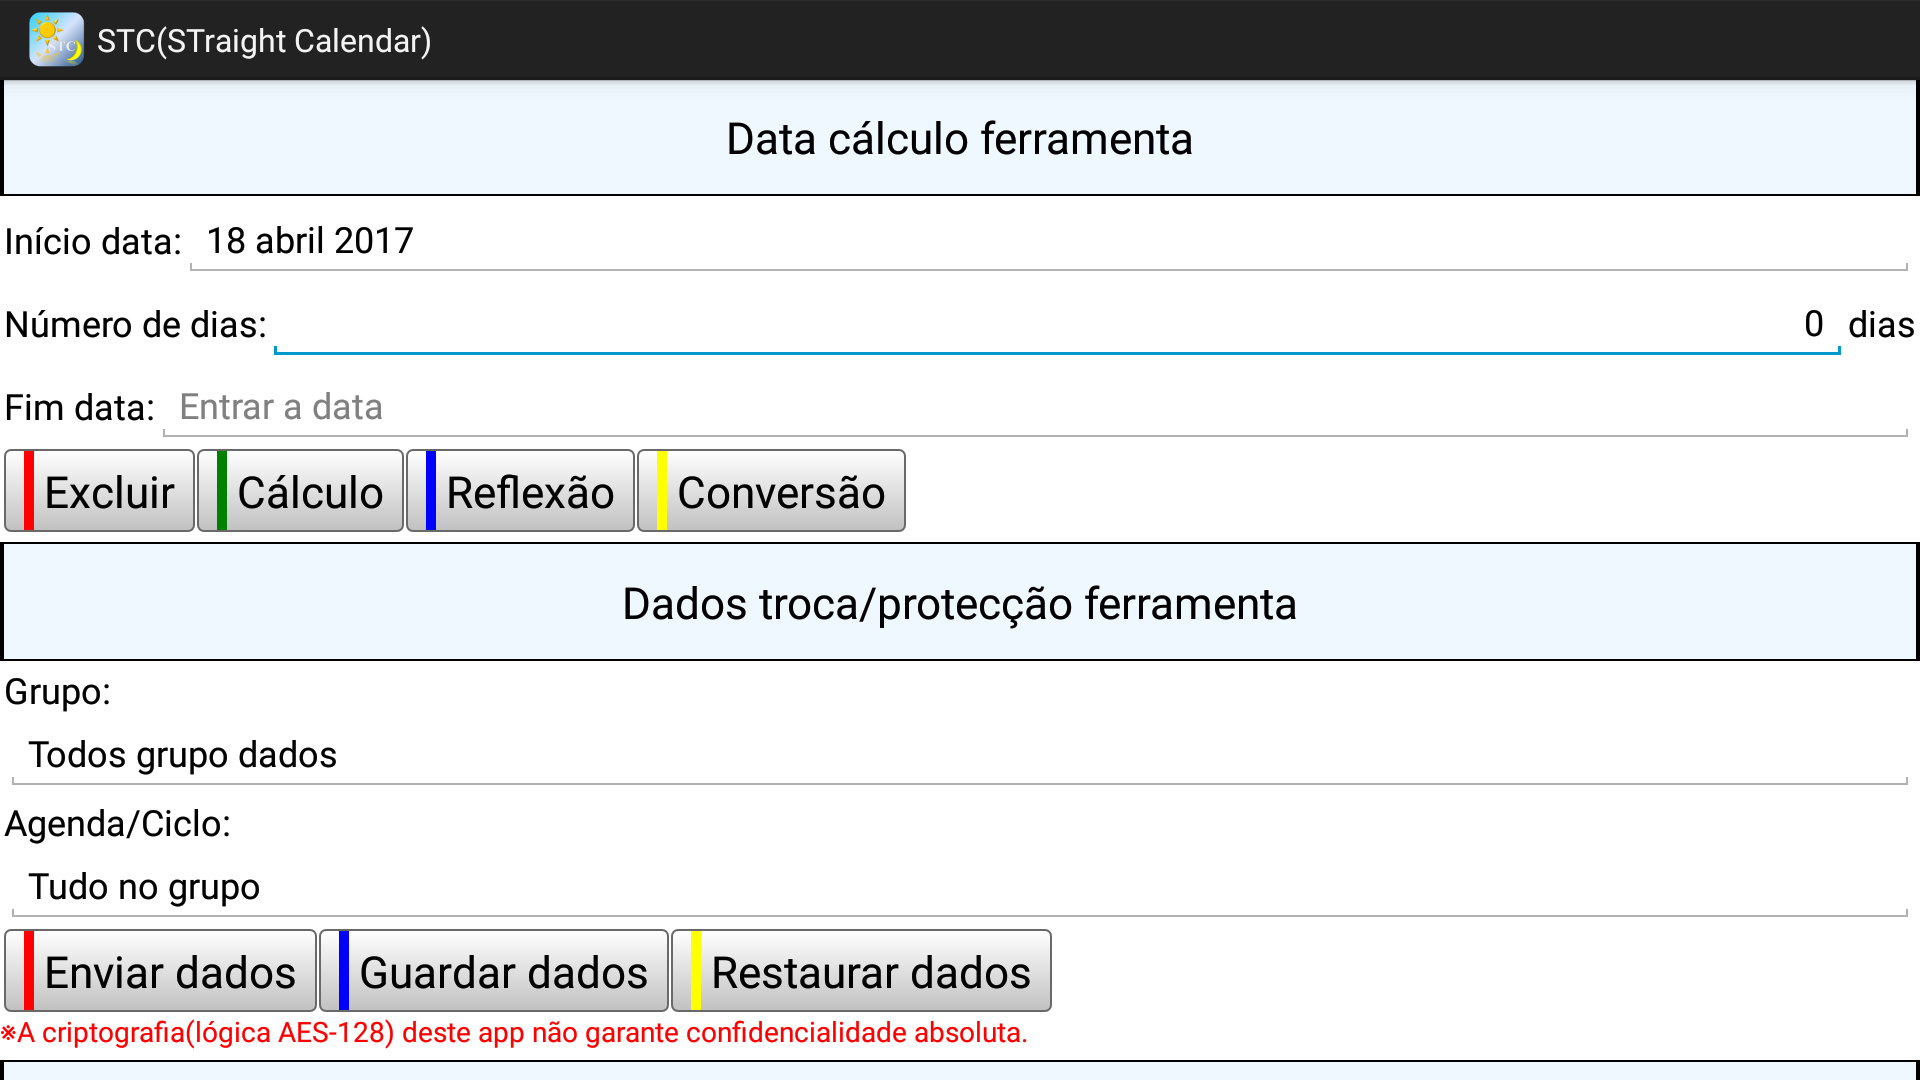1920x1080 pixels.
Task: Click the STC(STraight Calendar) title text
Action: coord(264,41)
